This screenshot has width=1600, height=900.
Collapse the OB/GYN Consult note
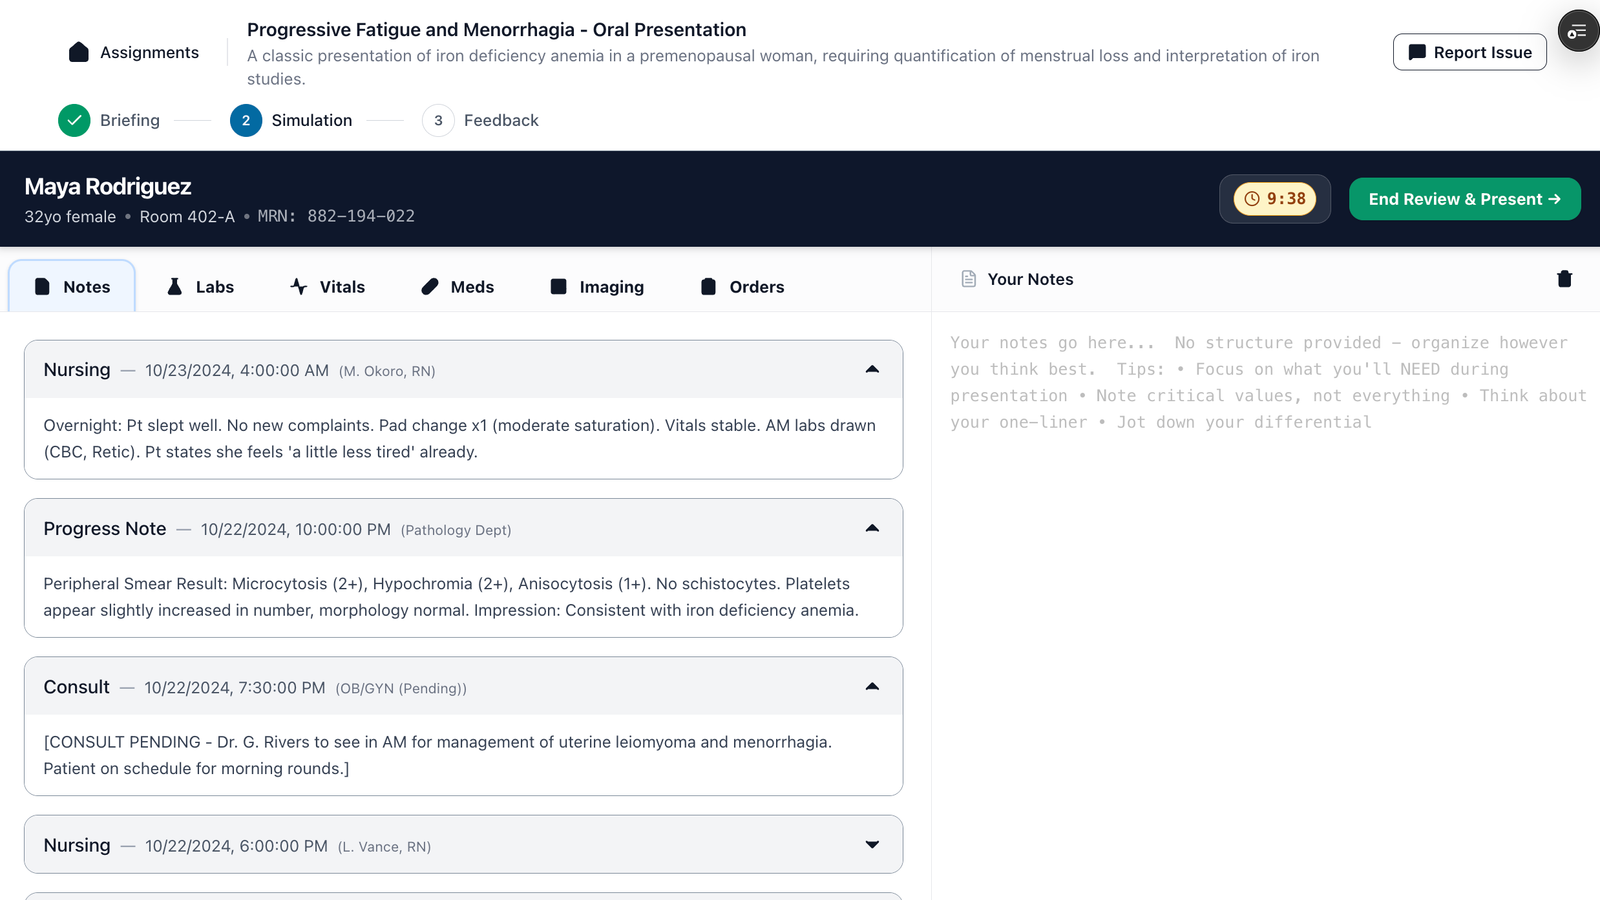(872, 687)
